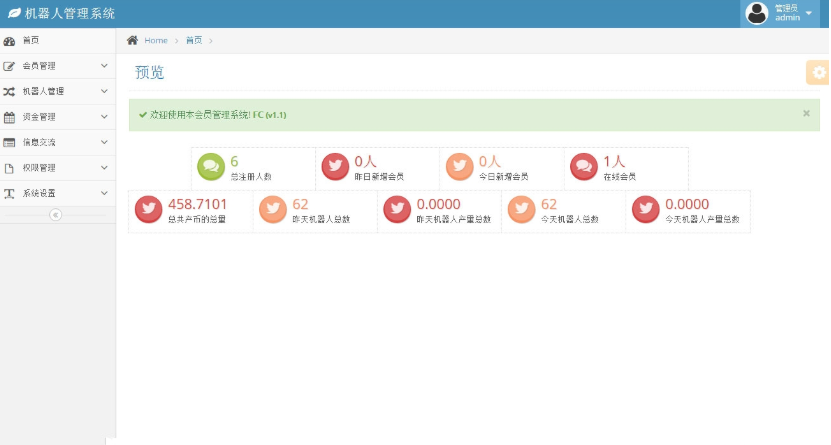Collapse the sidebar with double-arrow button
This screenshot has width=831, height=445.
[x=55, y=215]
